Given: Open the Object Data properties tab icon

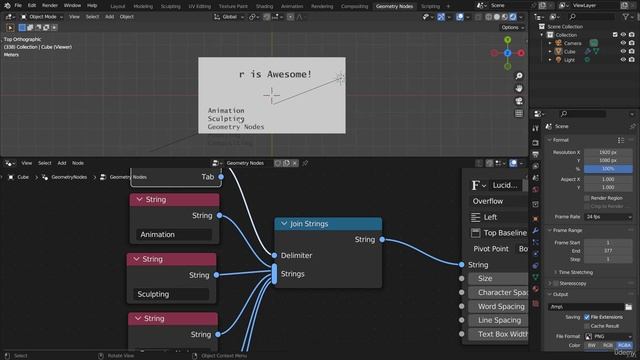Looking at the screenshot, I should (x=536, y=278).
